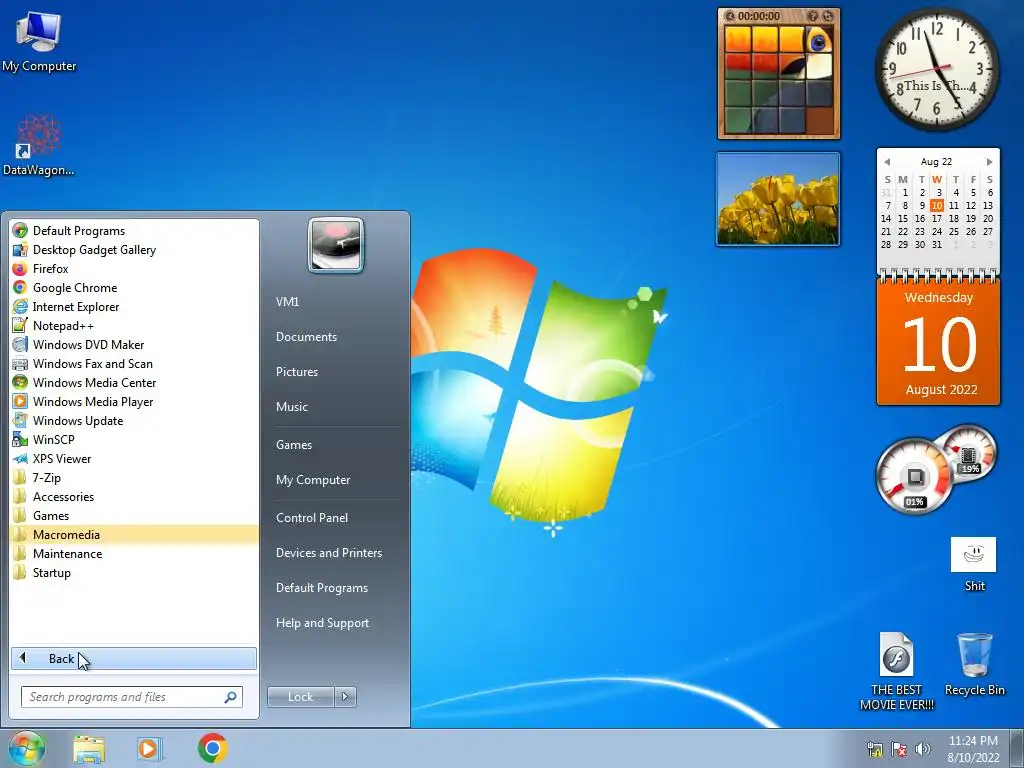
Task: Click the analog clock gadget
Action: (937, 69)
